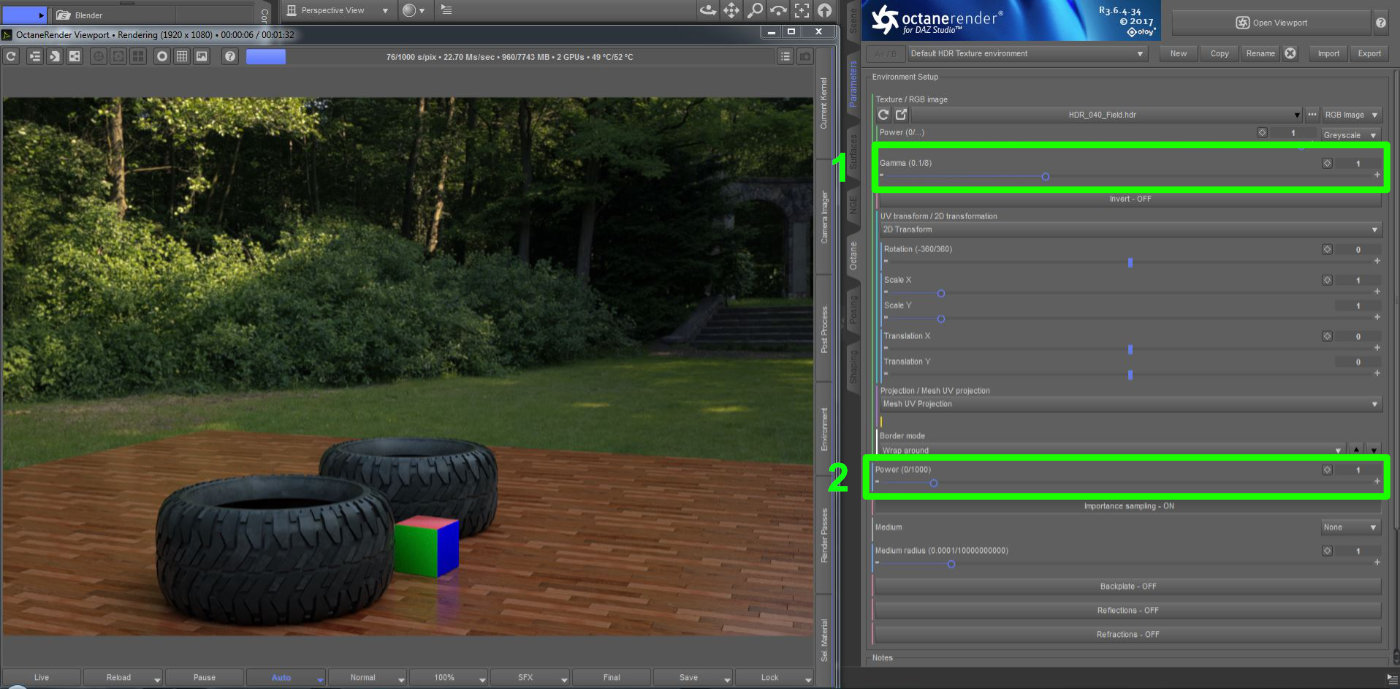Open viewport help question mark icon

point(230,57)
